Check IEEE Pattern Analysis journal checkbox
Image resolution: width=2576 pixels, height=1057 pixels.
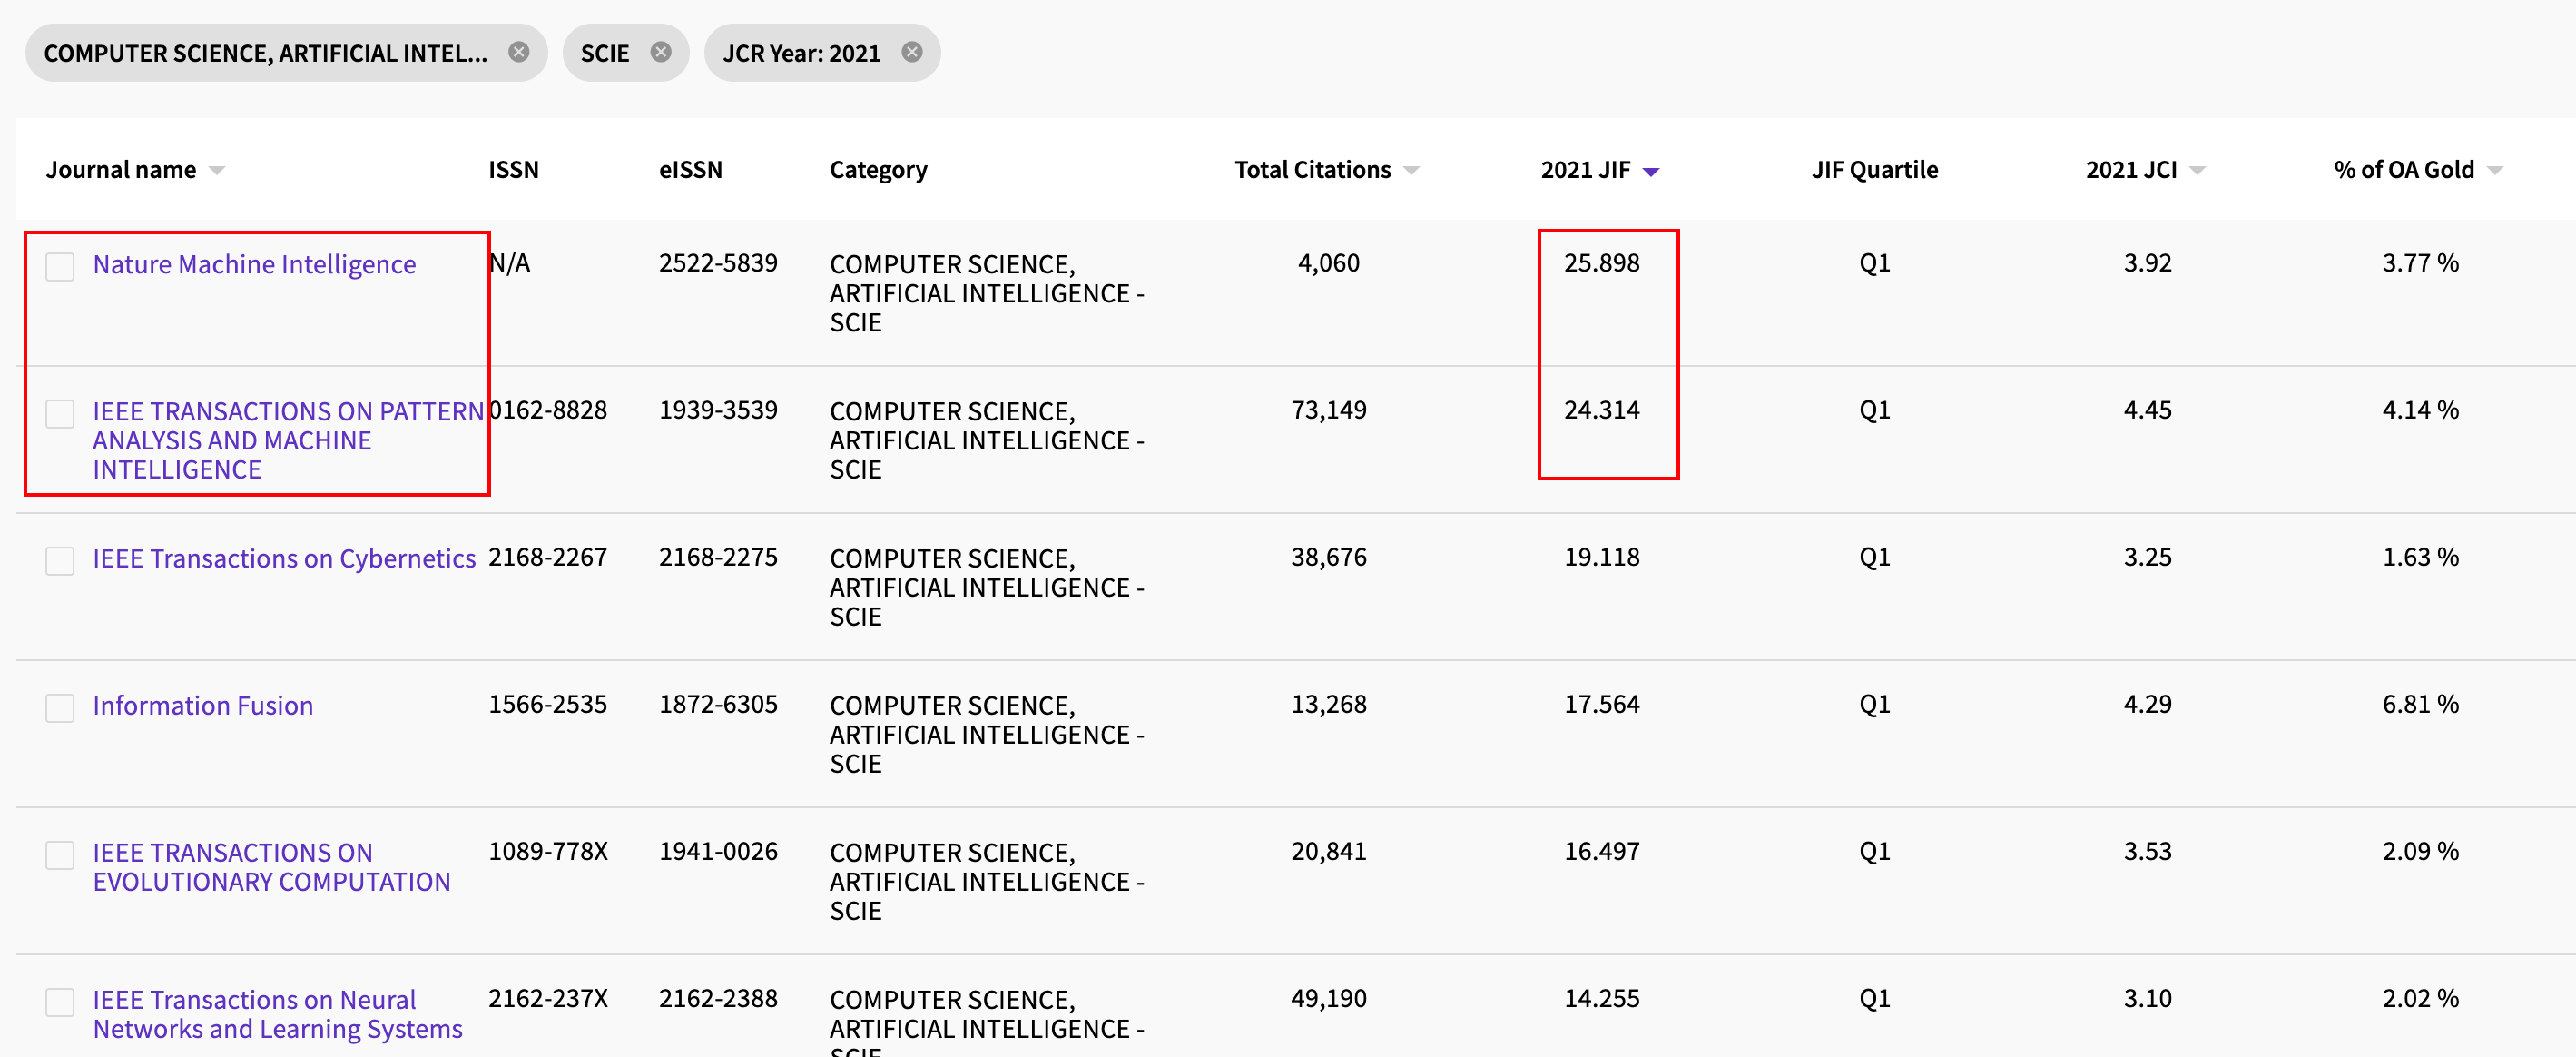pos(60,413)
